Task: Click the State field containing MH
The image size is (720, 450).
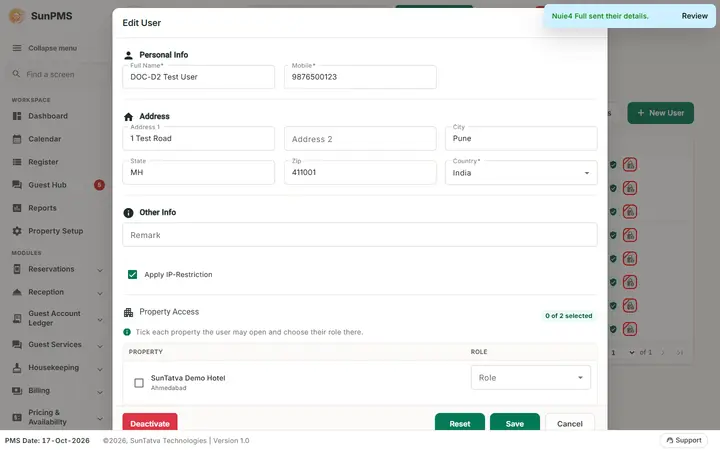Action: (x=198, y=173)
